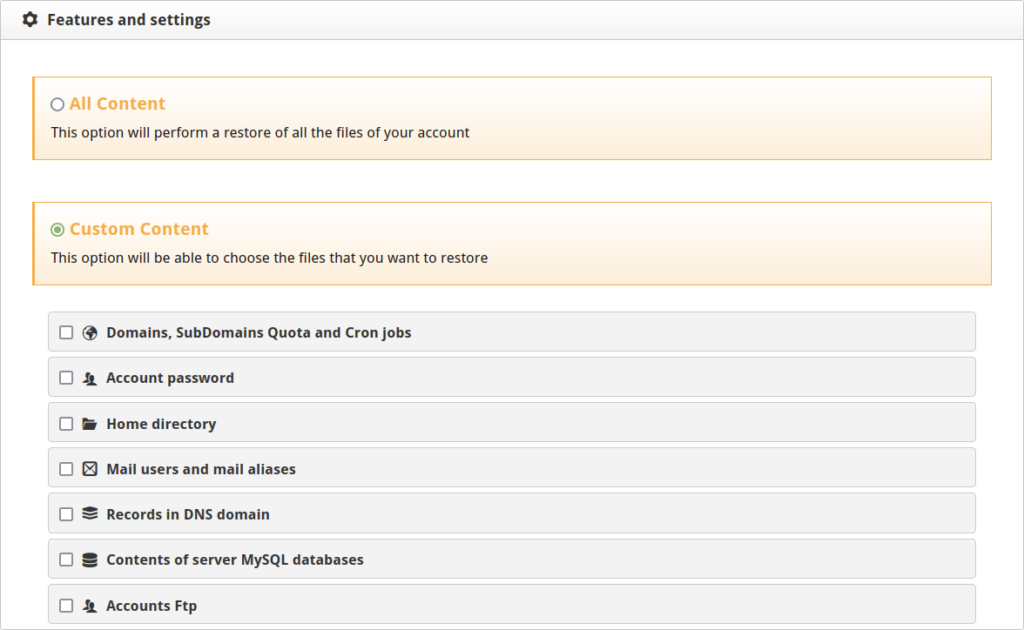Viewport: 1024px width, 630px height.
Task: Tick the Home directory checkbox
Action: [66, 424]
